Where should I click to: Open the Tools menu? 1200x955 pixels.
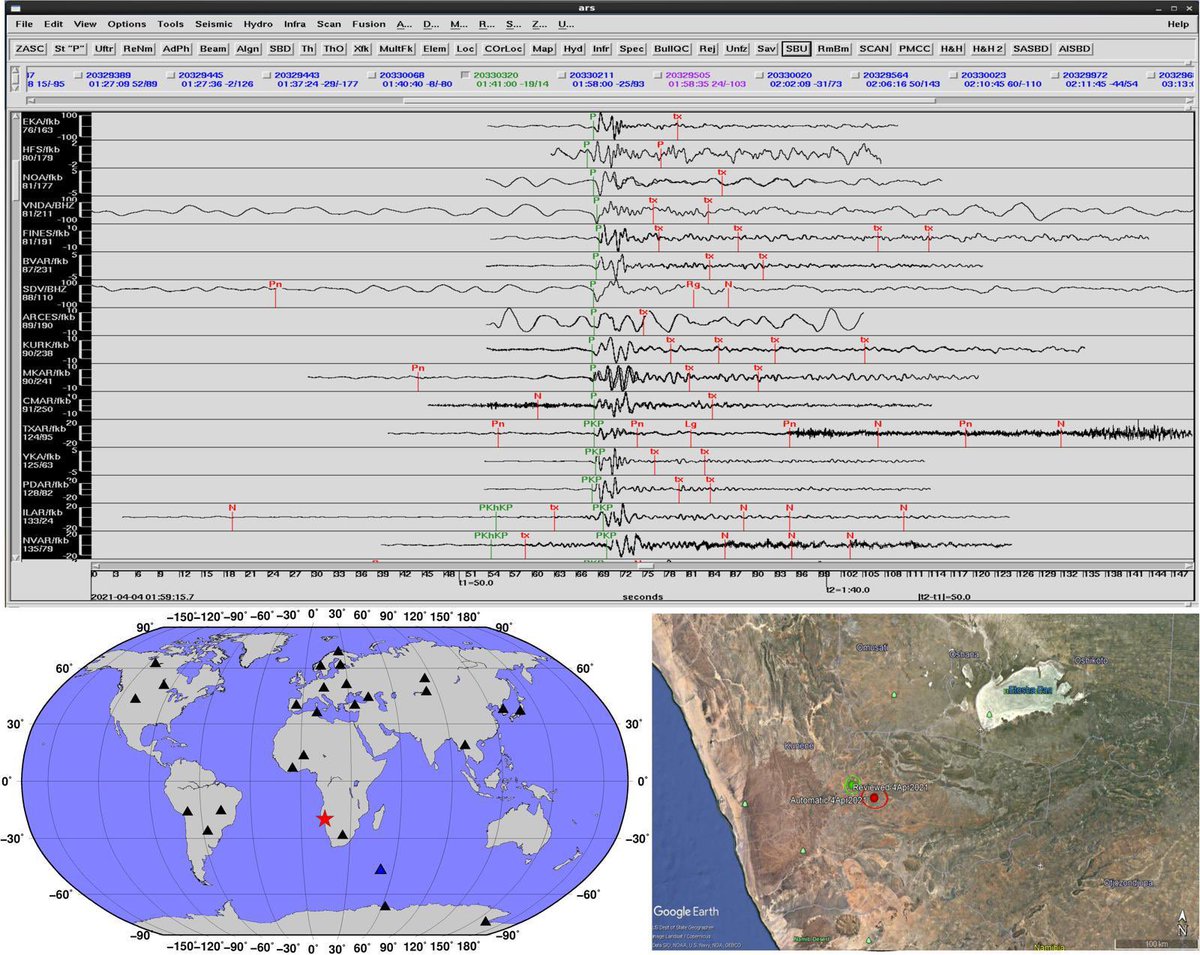tap(170, 23)
